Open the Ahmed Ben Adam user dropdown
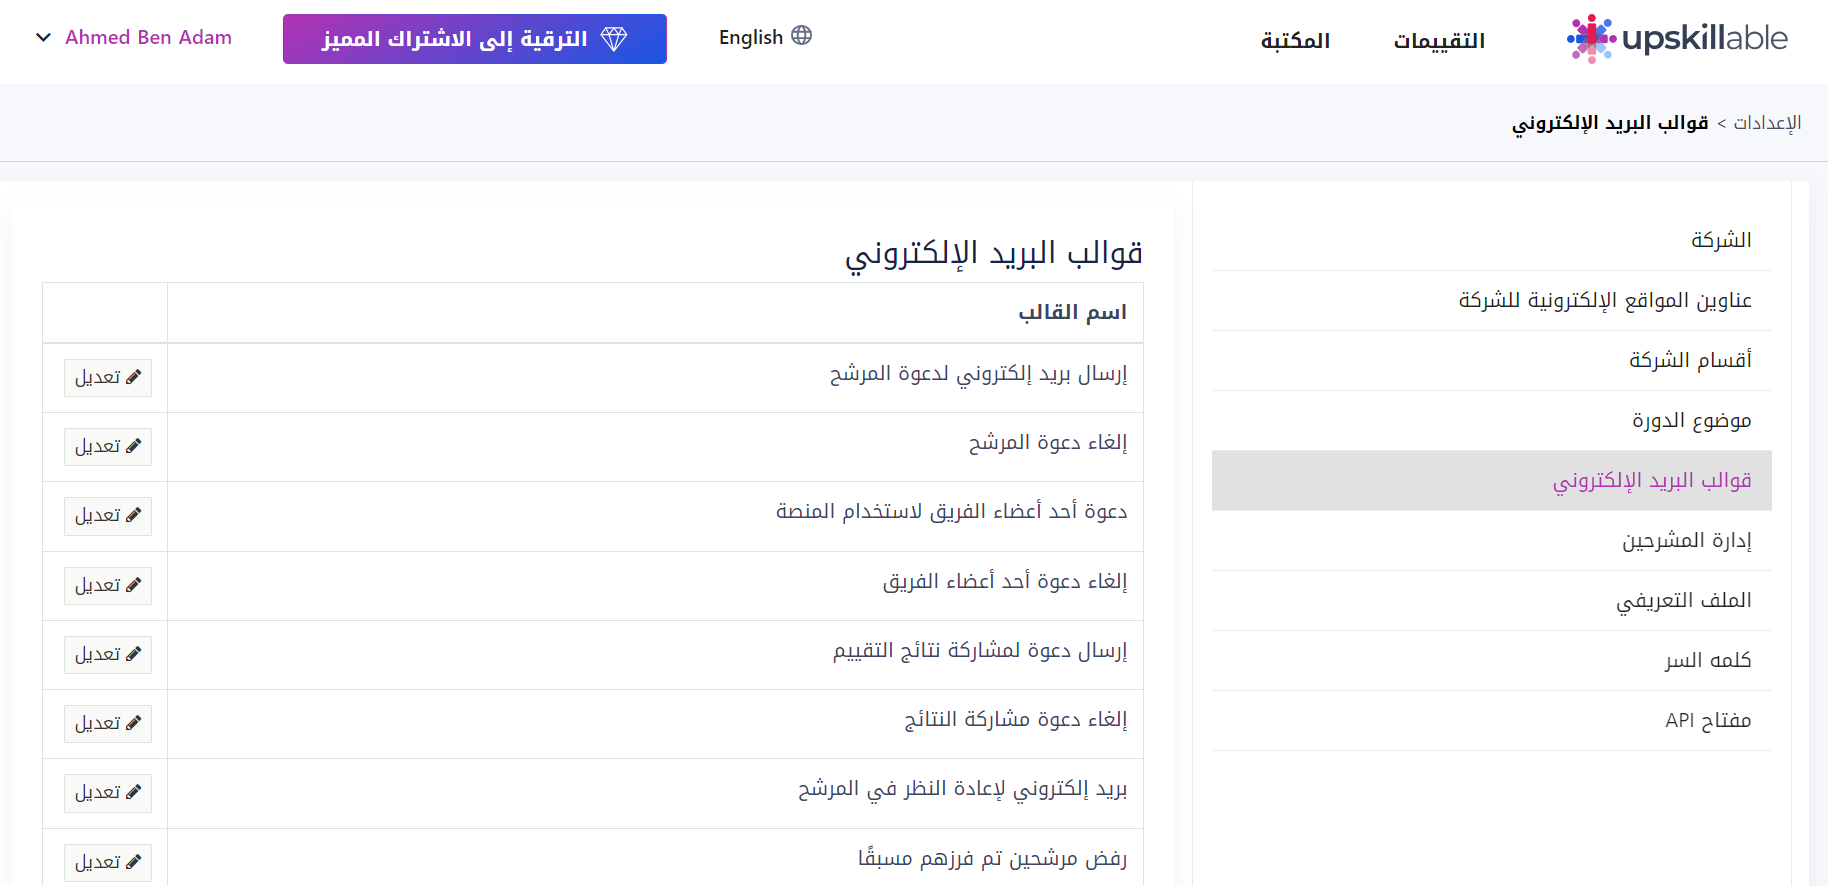The image size is (1828, 886). [x=134, y=37]
